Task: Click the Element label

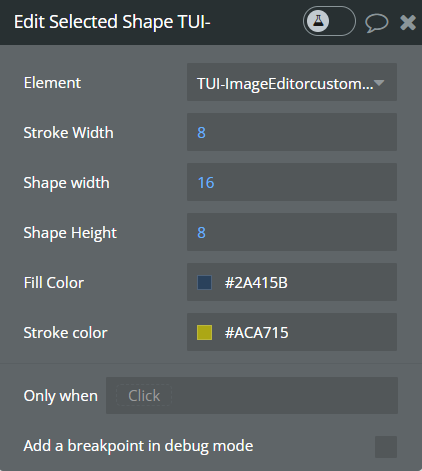Action: pyautogui.click(x=52, y=83)
